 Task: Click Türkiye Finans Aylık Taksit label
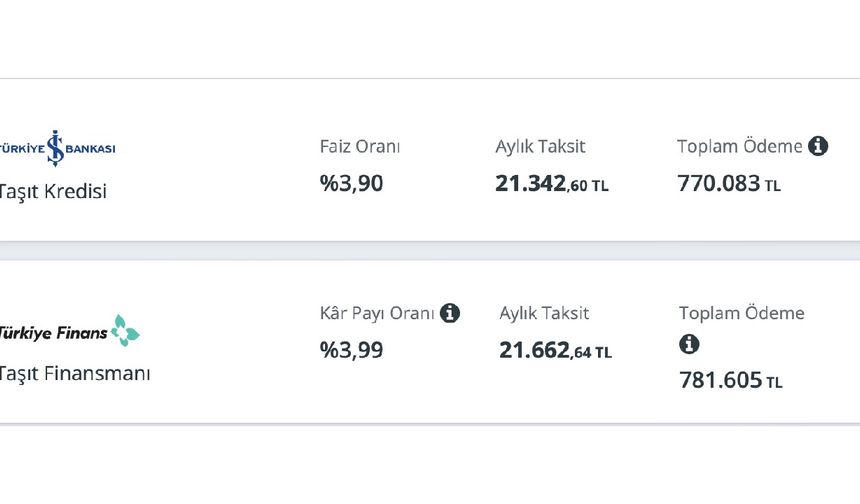pos(544,313)
